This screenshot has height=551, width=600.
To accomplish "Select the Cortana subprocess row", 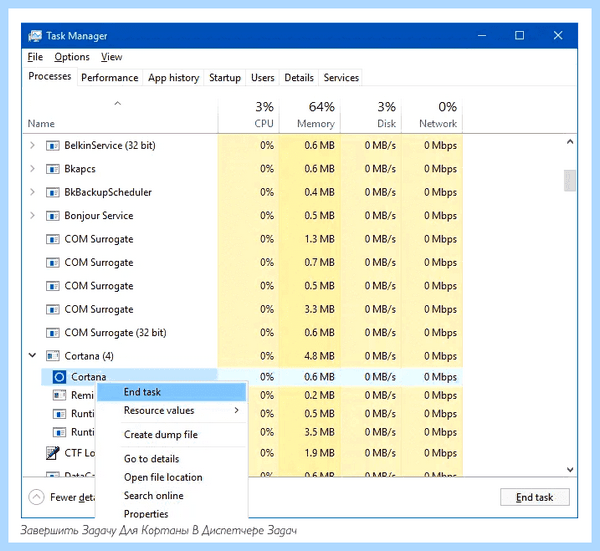I will coord(252,377).
